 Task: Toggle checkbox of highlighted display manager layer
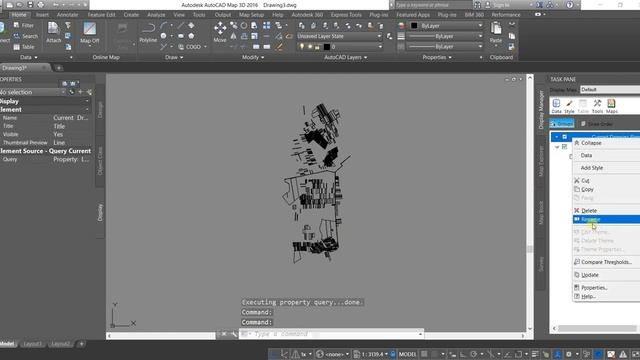pyautogui.click(x=564, y=137)
